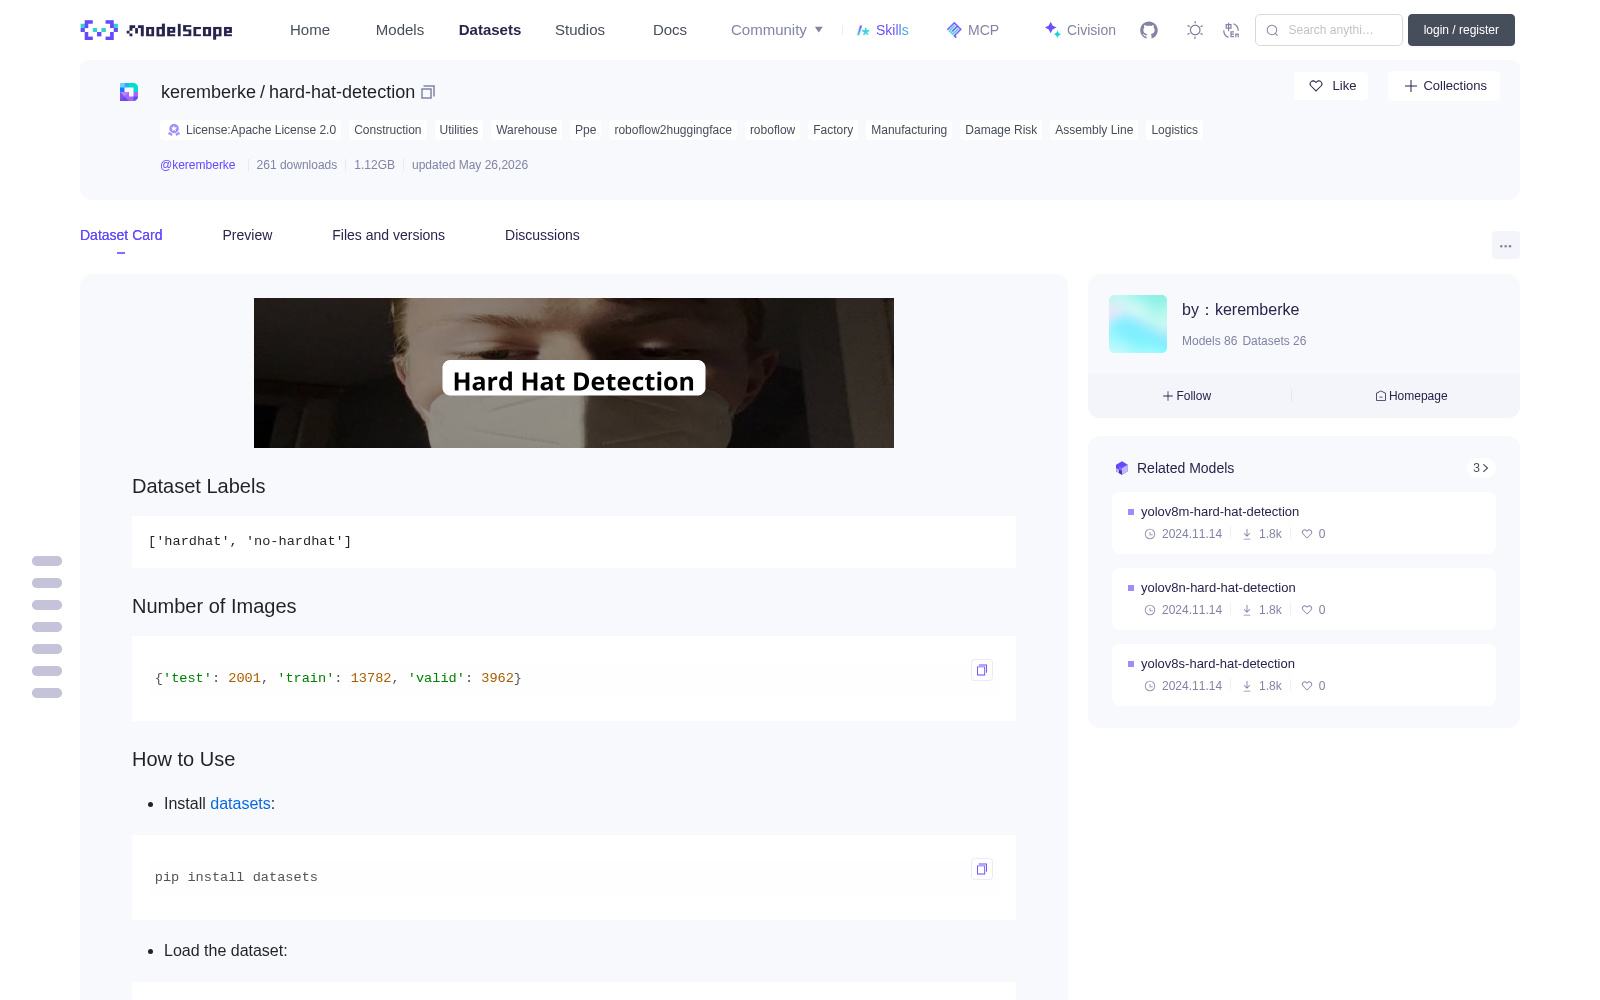Switch to the Files and versions tab

(x=388, y=235)
